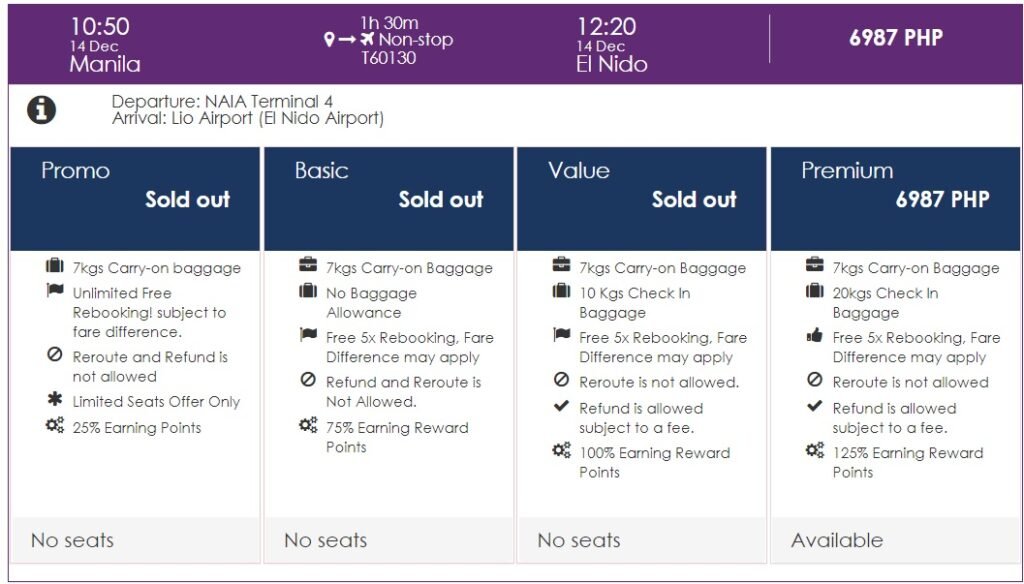Click the flag icon in Promo fare

[x=55, y=291]
